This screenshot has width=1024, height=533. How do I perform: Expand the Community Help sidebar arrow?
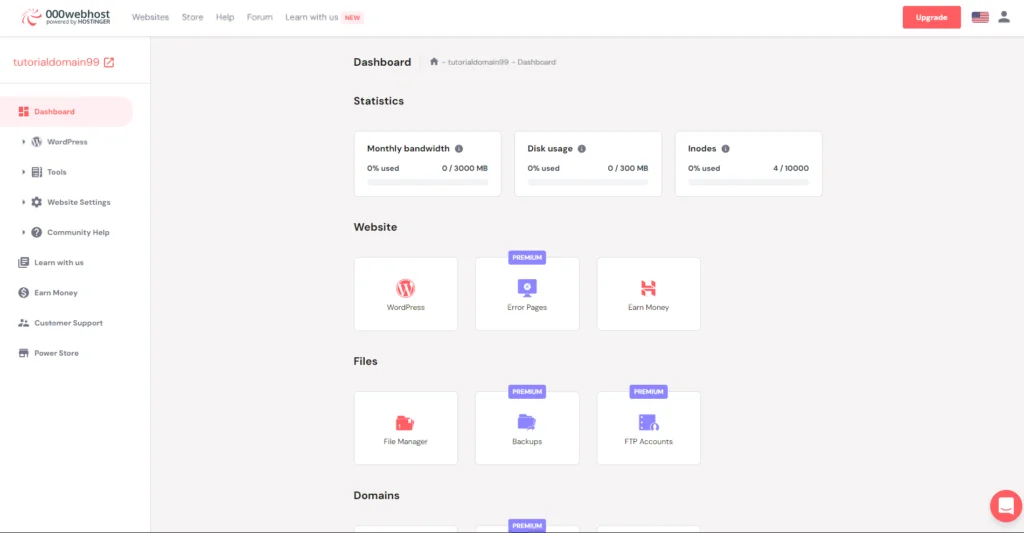tap(24, 232)
